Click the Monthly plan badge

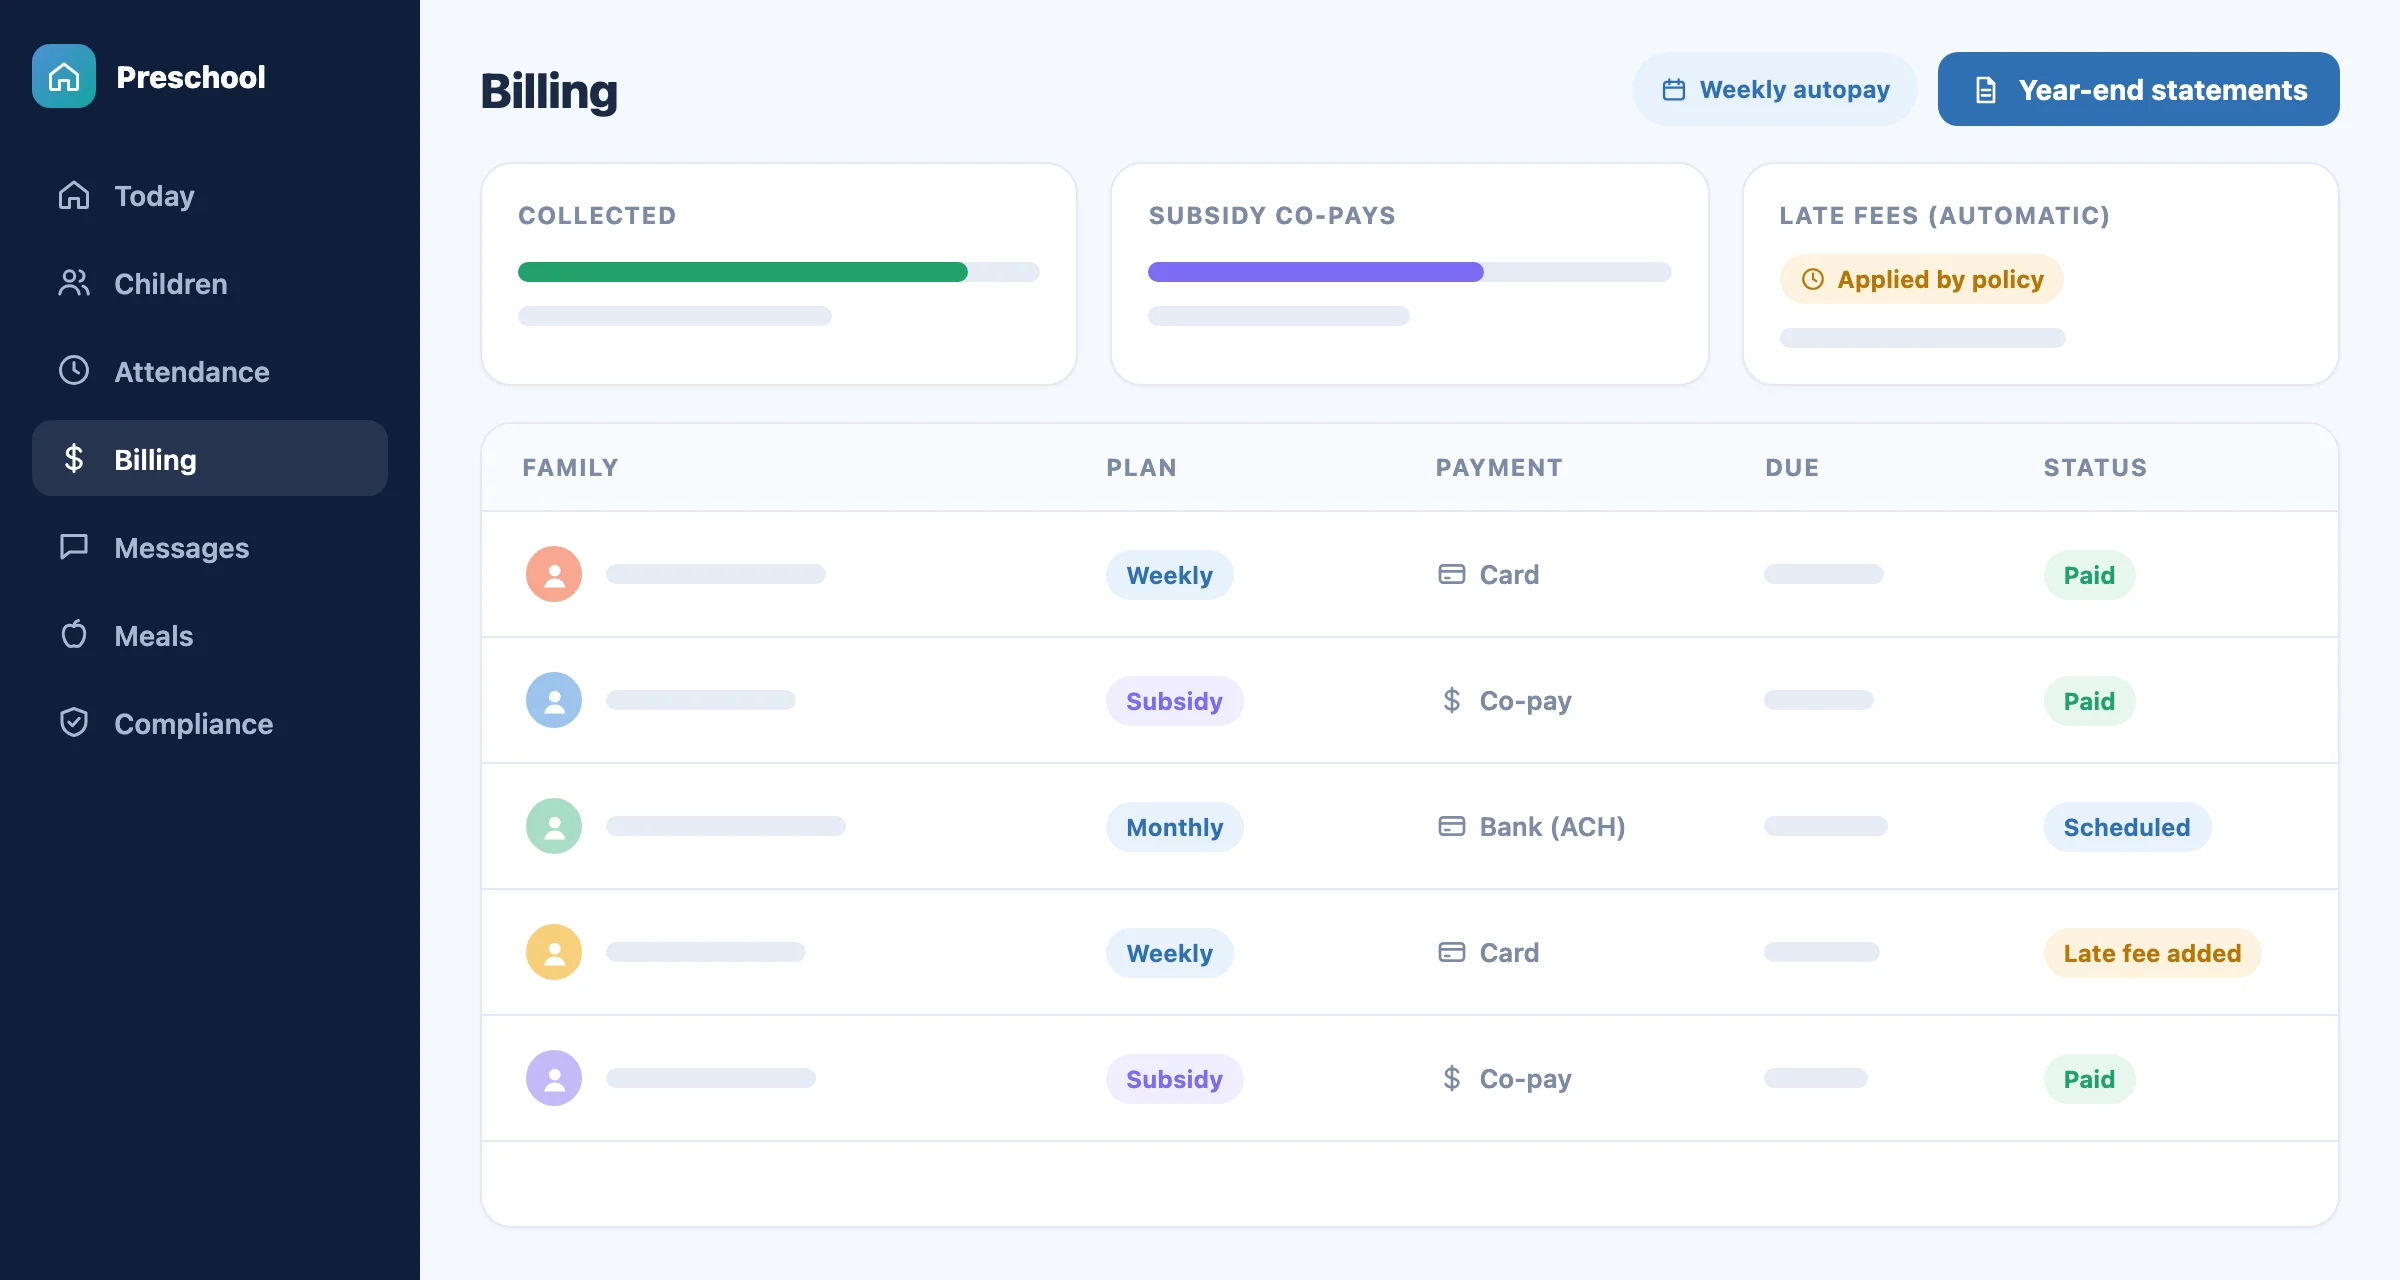pyautogui.click(x=1175, y=827)
